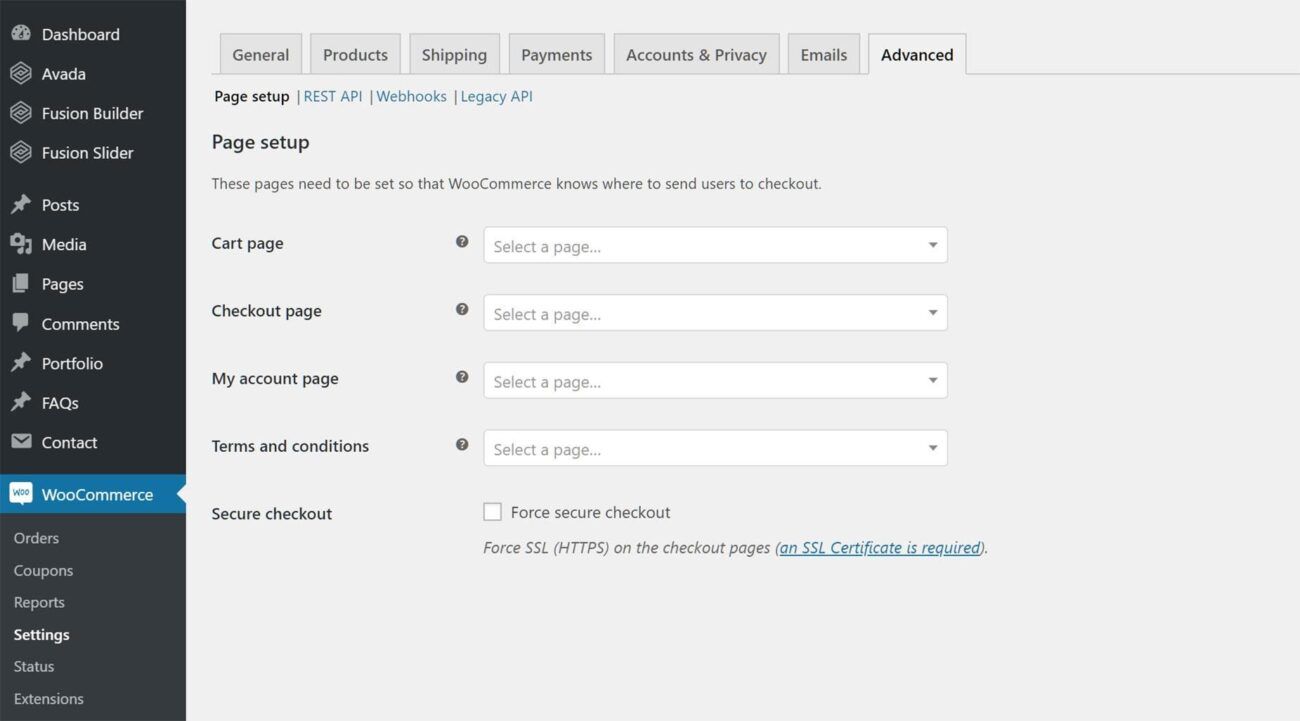The image size is (1300, 721).
Task: Click the Page setup sub-section link
Action: (252, 96)
